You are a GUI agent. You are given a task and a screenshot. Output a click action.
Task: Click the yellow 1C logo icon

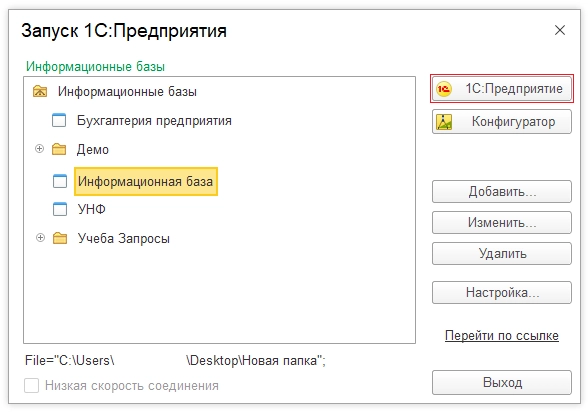pos(444,89)
